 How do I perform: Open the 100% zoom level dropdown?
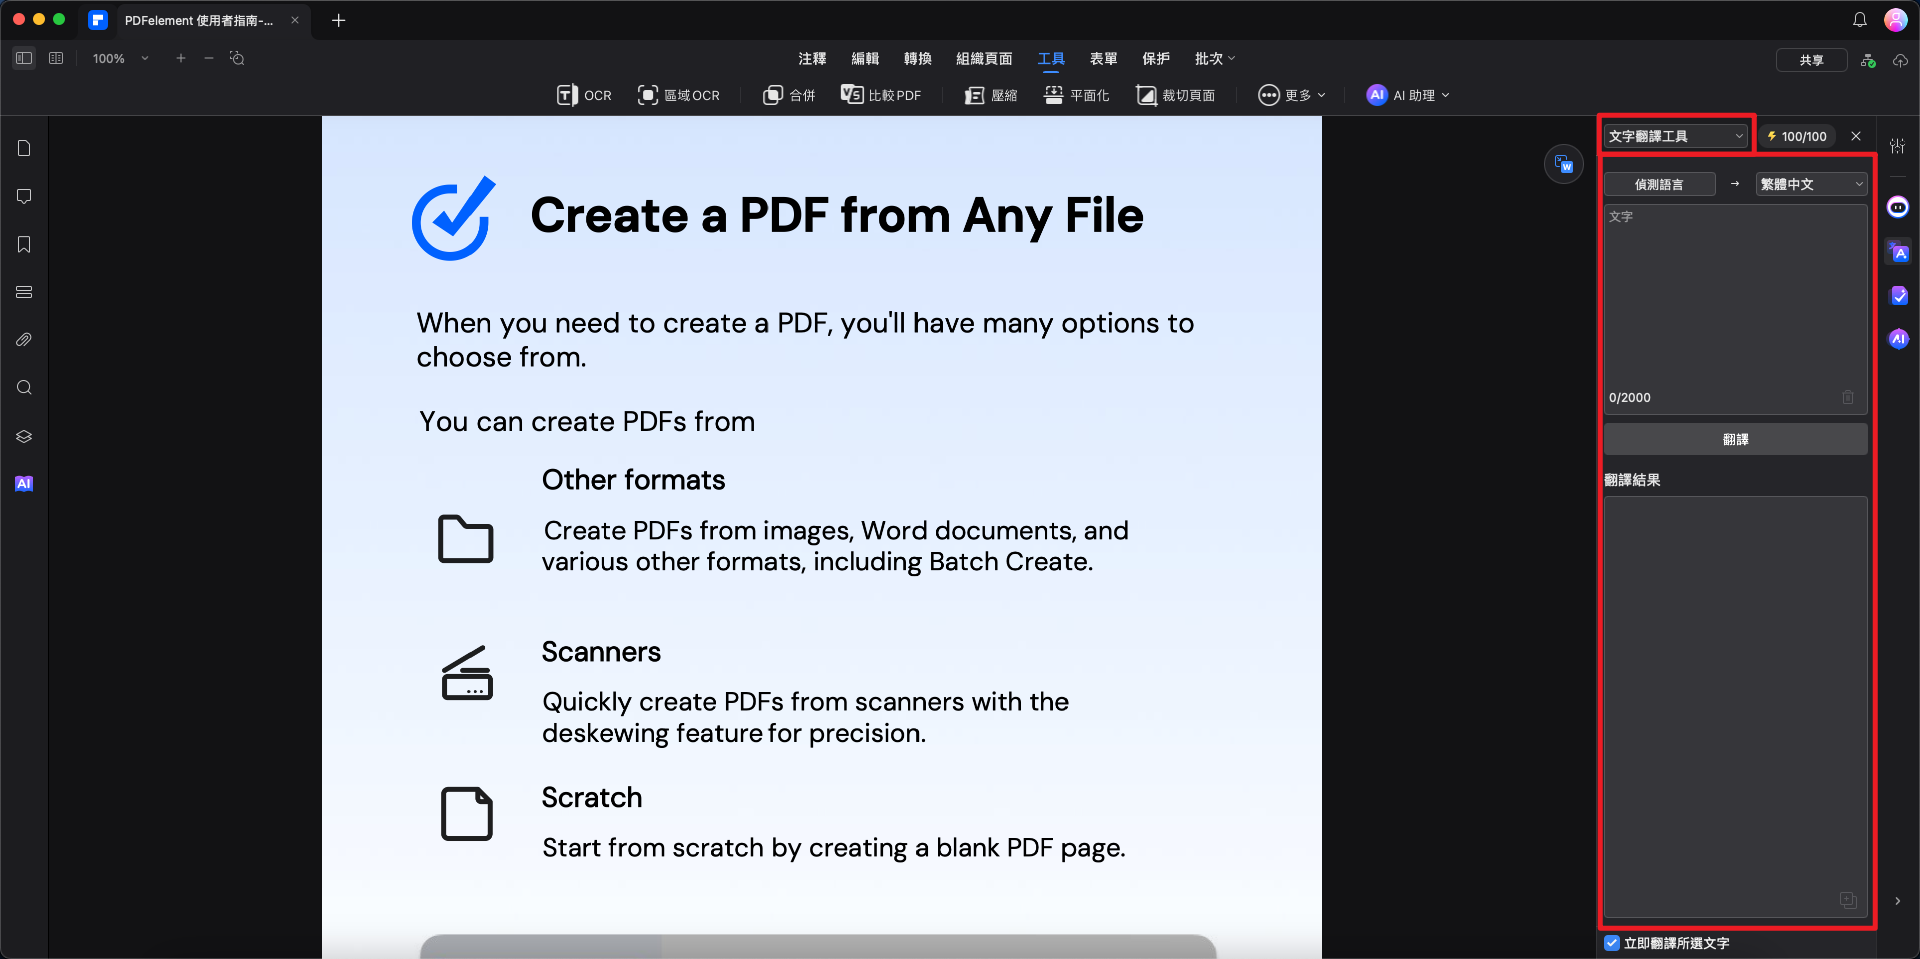coord(120,59)
